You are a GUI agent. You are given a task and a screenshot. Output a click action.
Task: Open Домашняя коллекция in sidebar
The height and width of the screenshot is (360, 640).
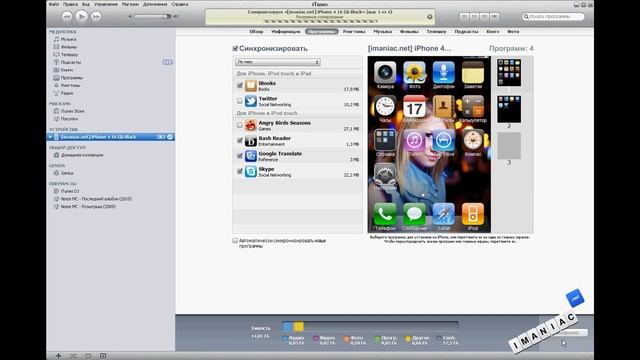82,155
